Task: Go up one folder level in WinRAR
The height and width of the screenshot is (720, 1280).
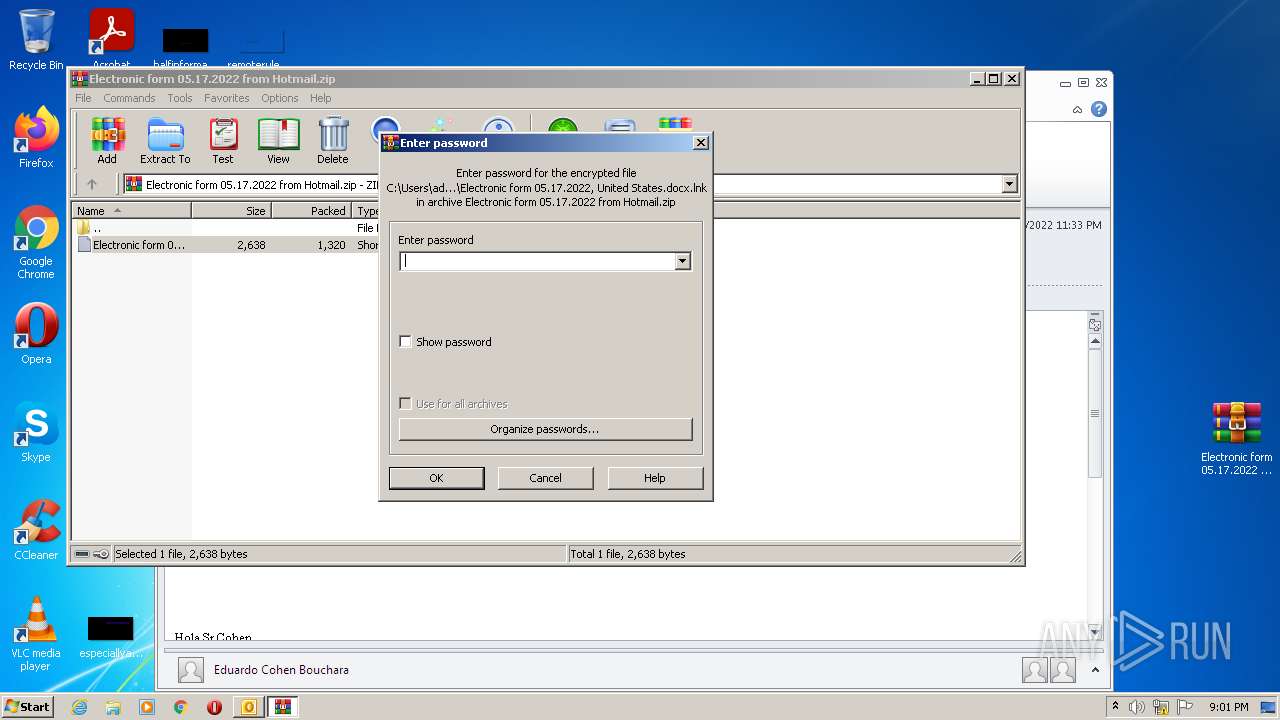Action: pos(92,184)
